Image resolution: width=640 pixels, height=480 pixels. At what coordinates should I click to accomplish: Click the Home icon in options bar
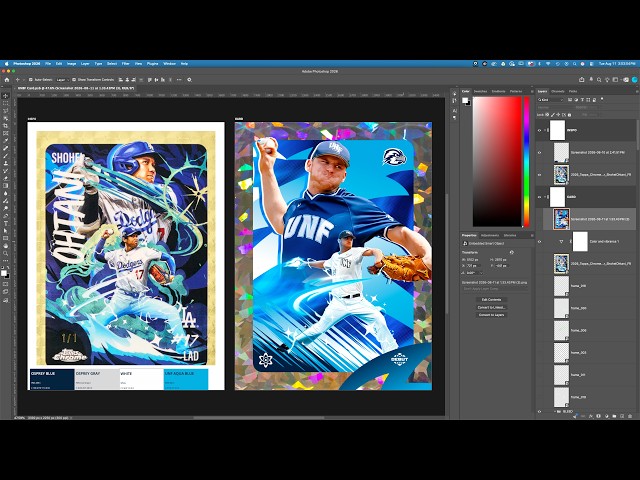7,80
